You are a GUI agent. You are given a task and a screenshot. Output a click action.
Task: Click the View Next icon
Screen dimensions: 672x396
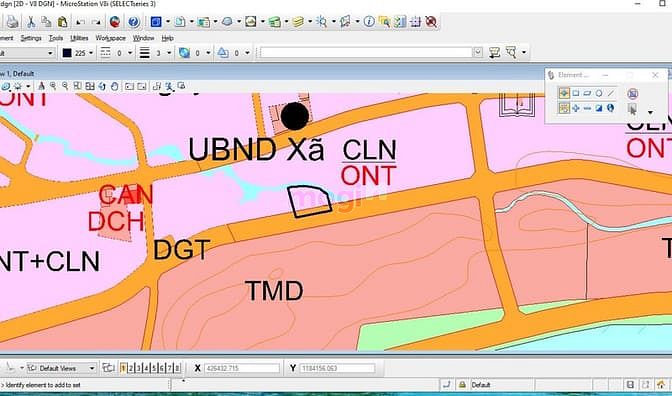tap(142, 86)
